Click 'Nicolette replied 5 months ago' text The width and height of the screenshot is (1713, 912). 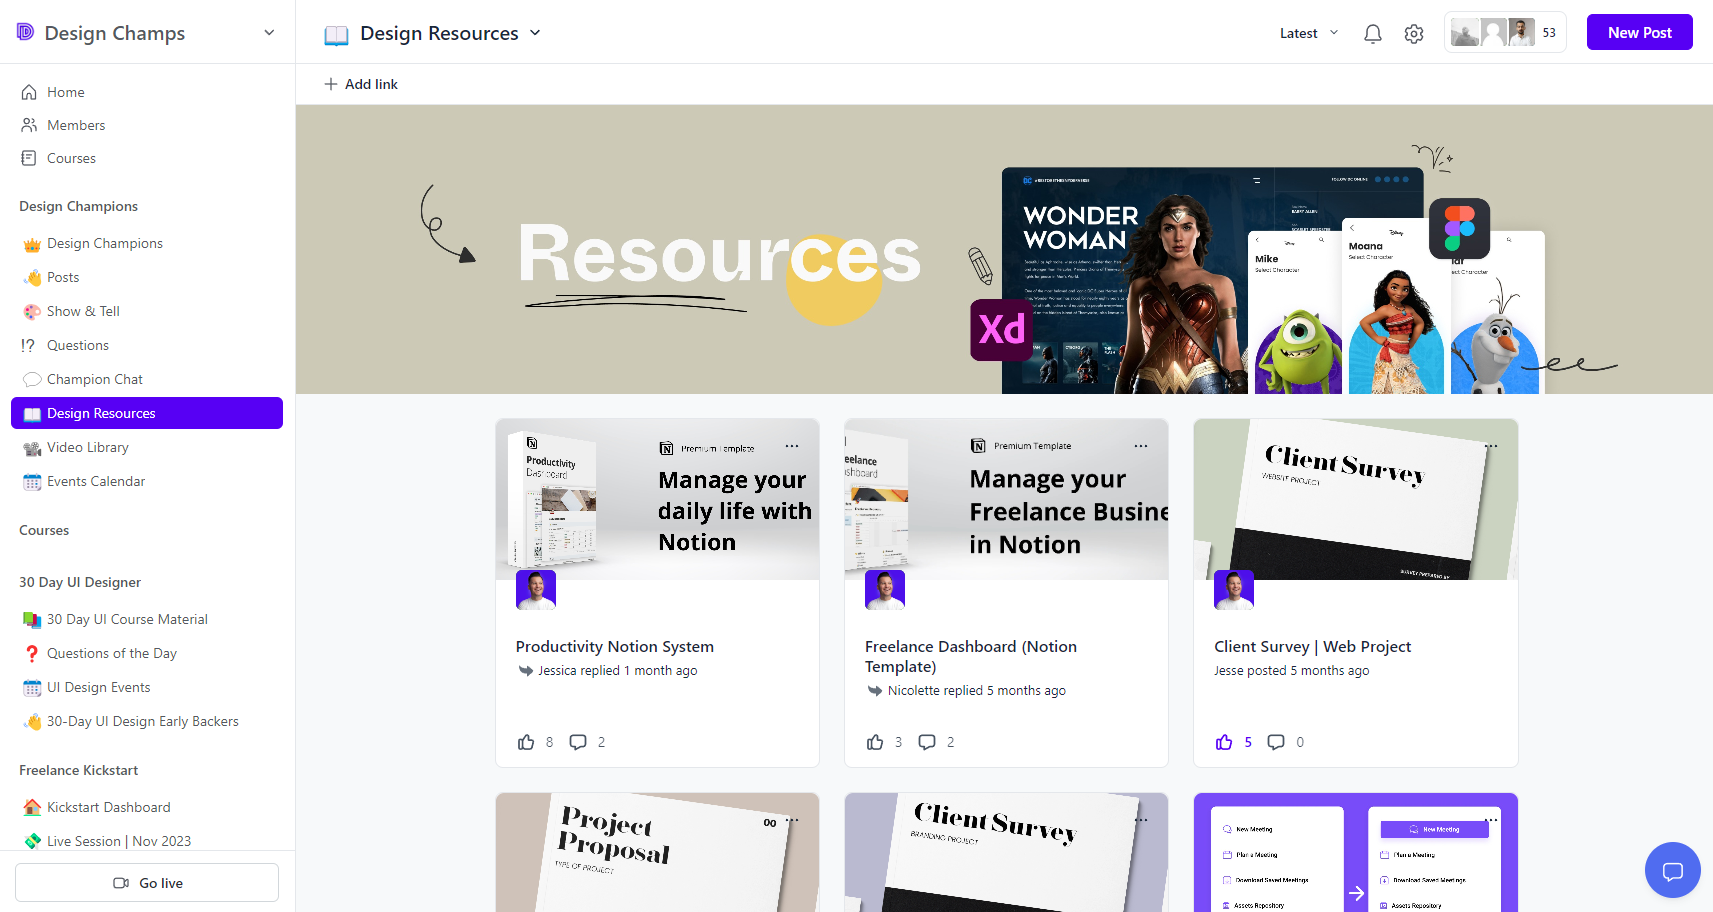point(976,691)
